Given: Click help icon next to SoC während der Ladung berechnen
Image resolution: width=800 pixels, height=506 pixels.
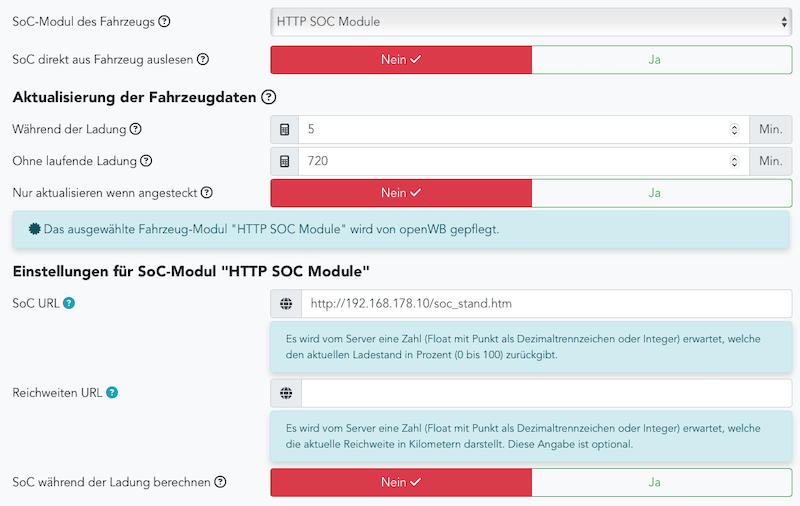Looking at the screenshot, I should (x=220, y=482).
